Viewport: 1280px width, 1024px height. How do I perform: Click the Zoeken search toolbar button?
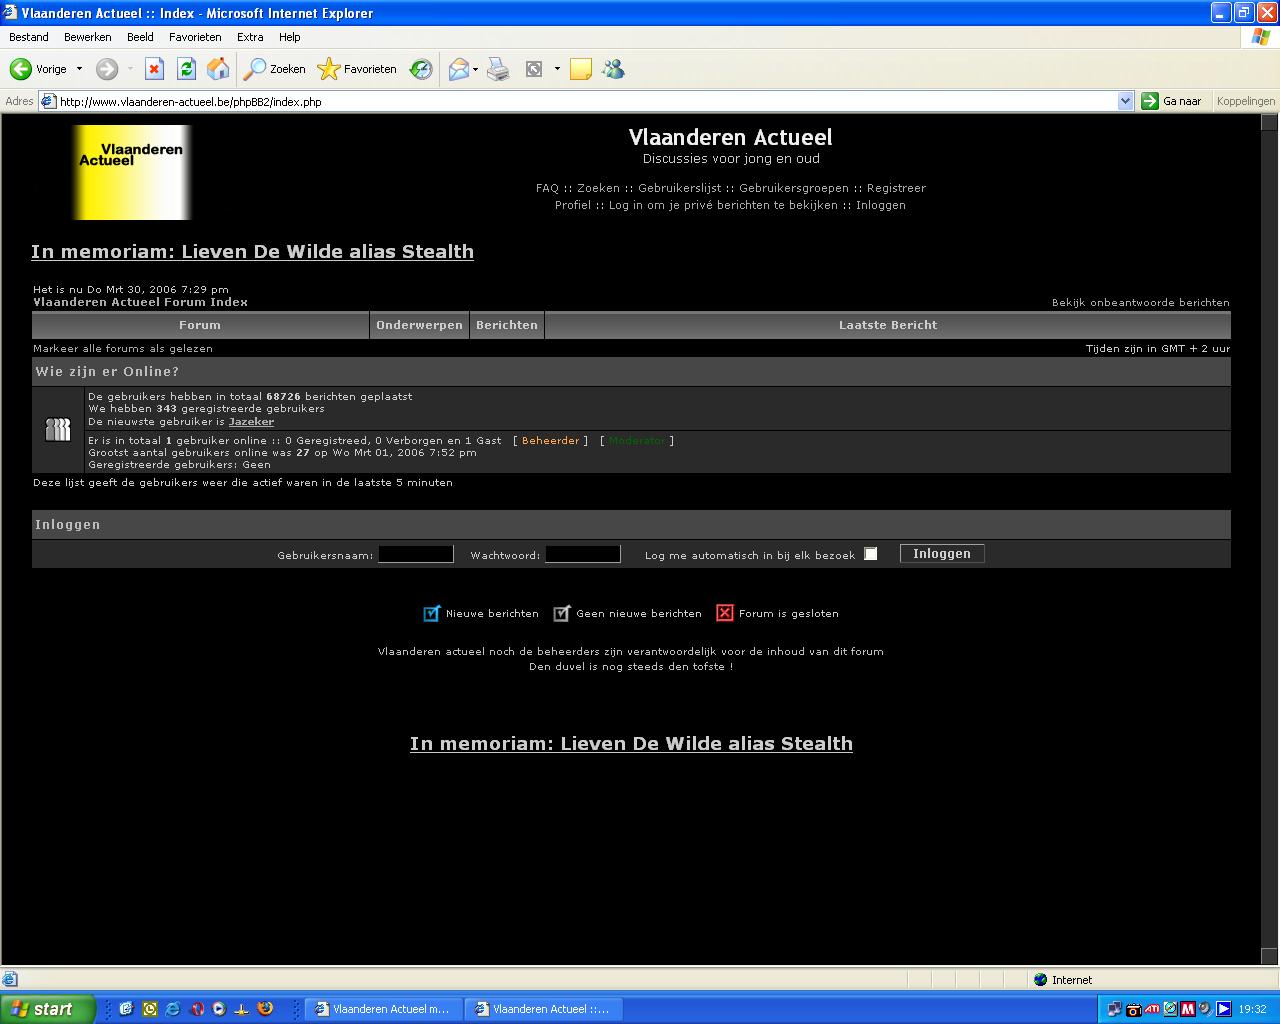276,69
